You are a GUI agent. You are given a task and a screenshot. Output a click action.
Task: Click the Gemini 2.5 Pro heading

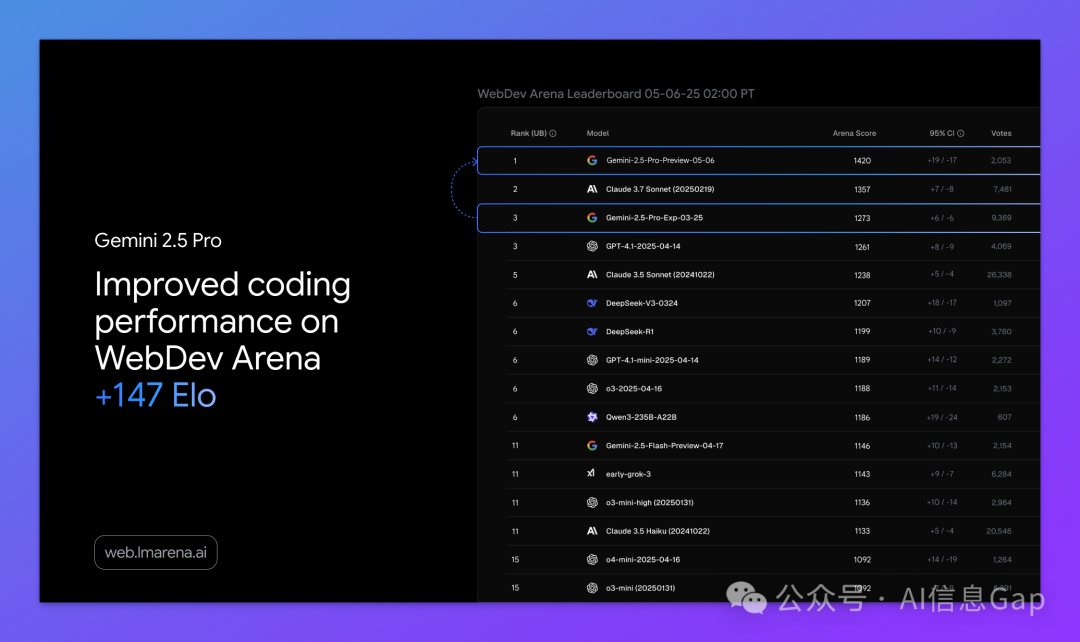coord(158,240)
